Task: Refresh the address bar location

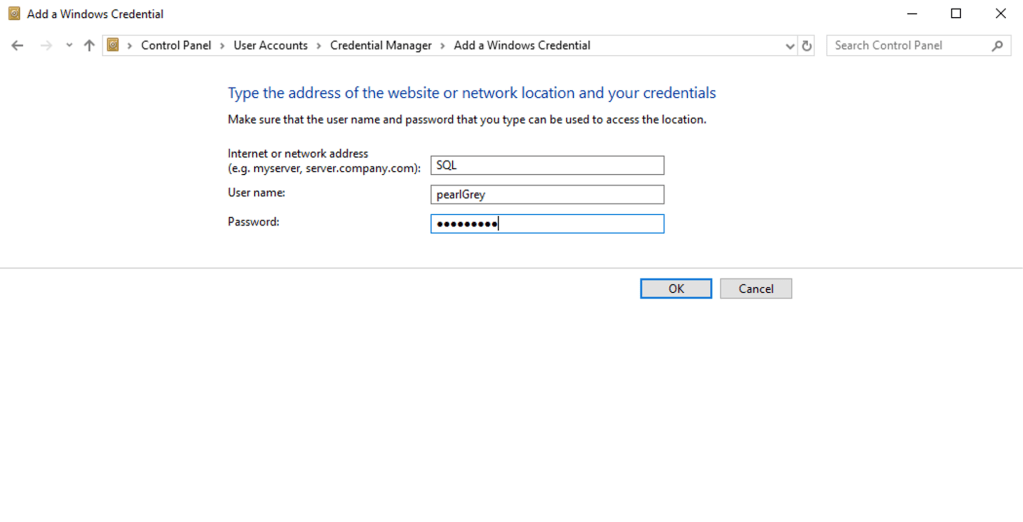Action: point(807,45)
